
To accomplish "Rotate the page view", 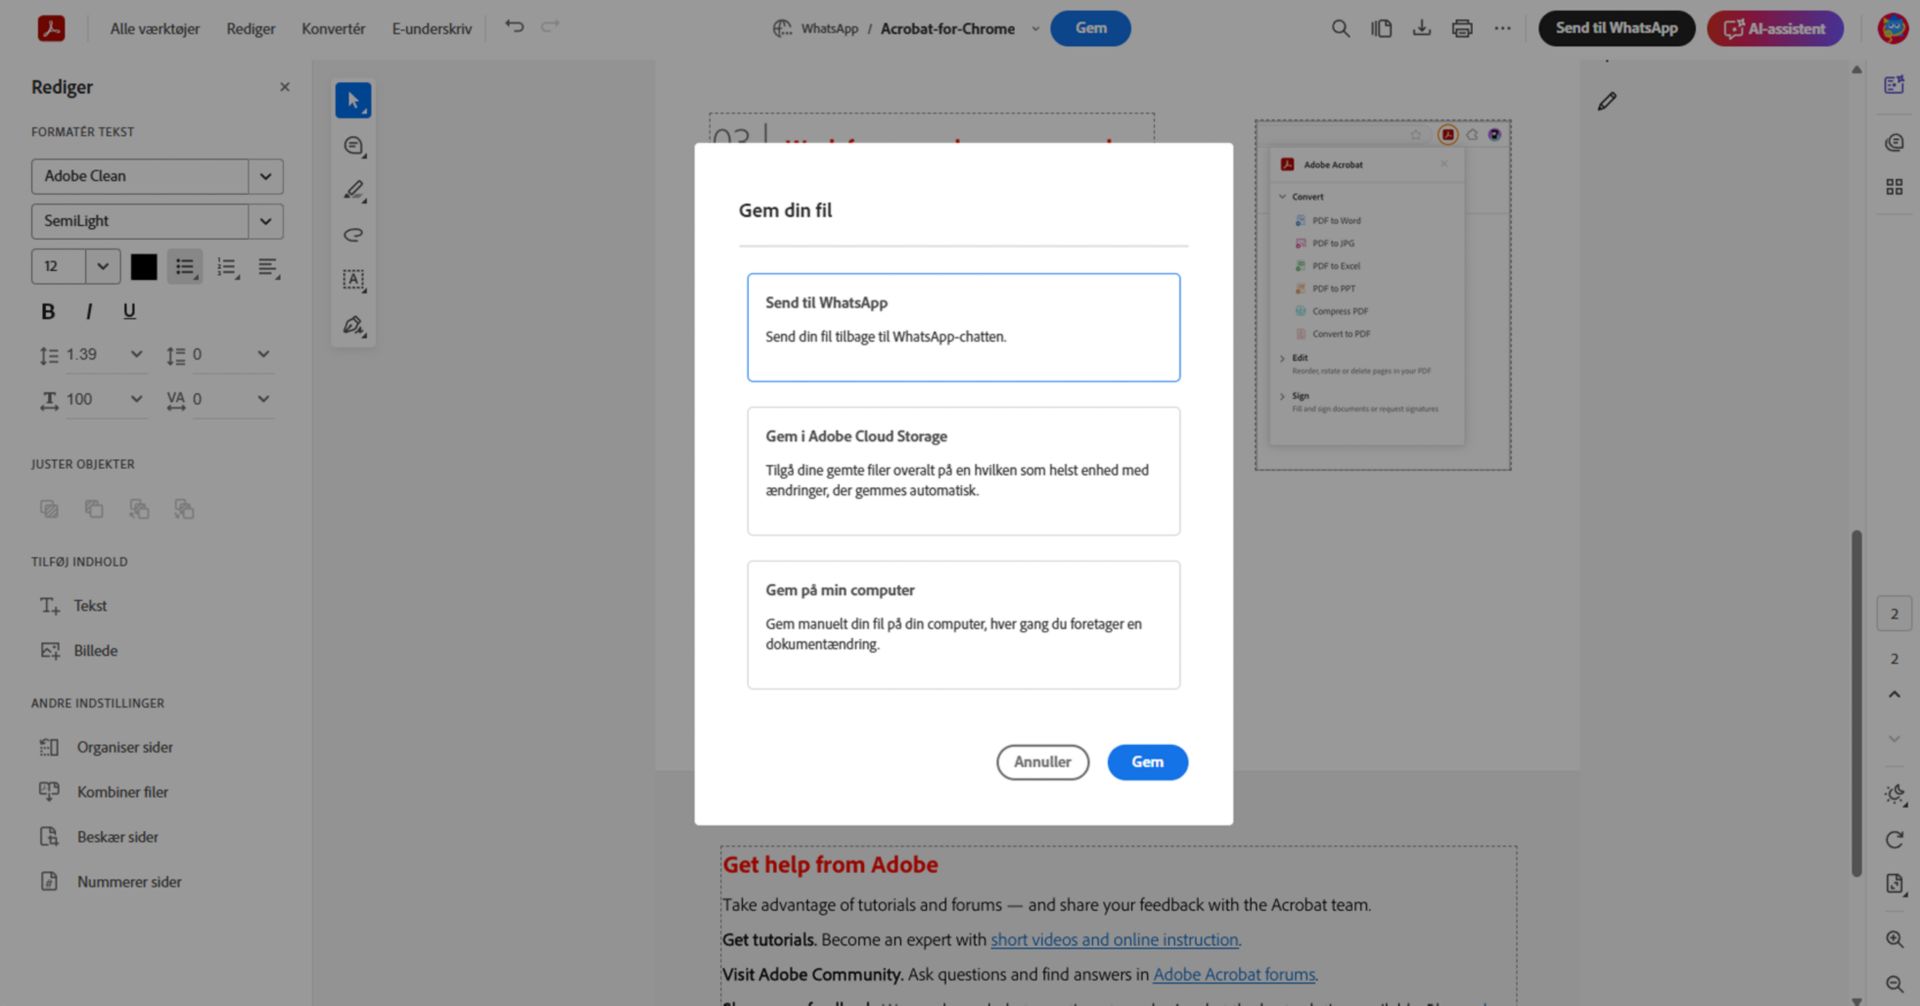I will [x=1894, y=839].
